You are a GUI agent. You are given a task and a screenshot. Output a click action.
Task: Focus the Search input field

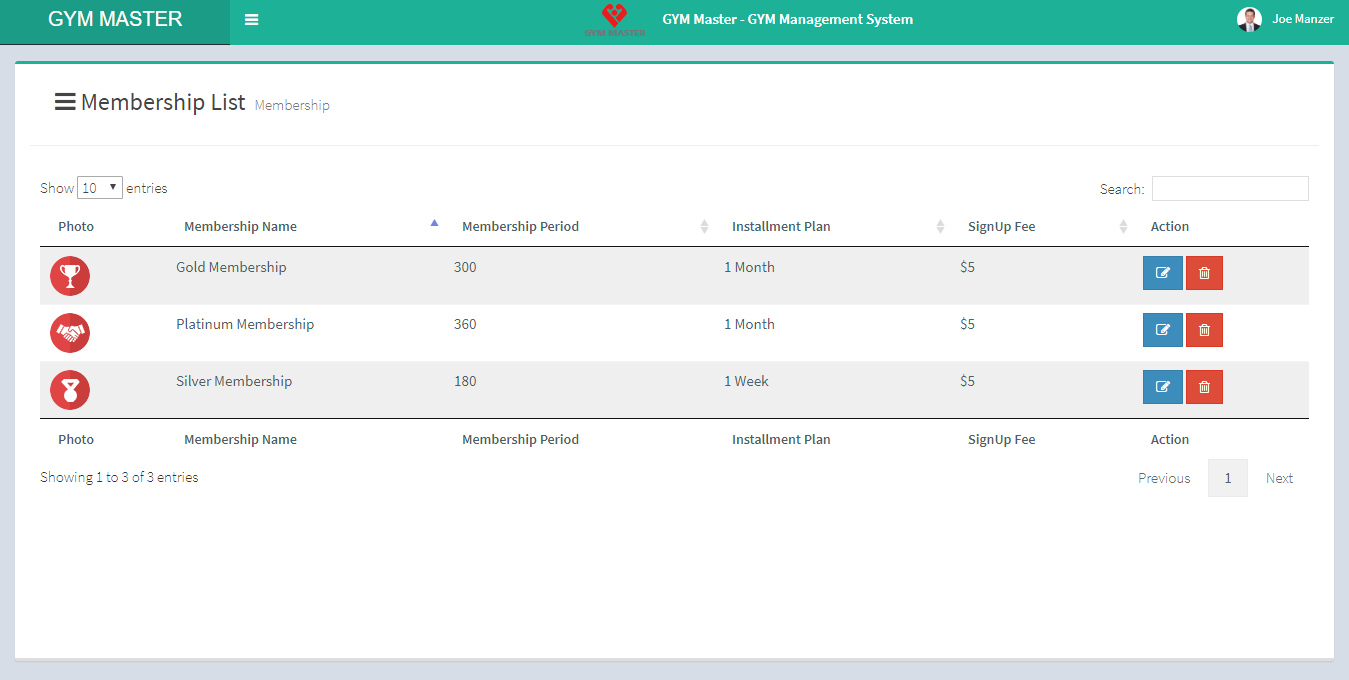click(1229, 189)
